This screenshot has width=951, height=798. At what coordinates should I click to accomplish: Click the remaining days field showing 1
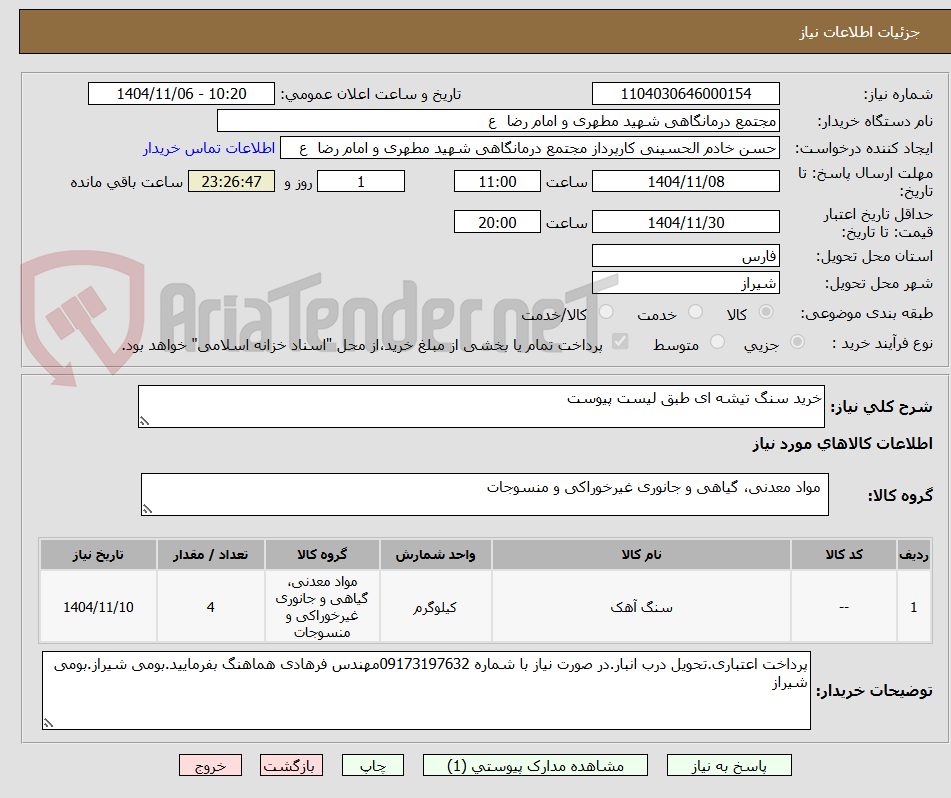361,181
